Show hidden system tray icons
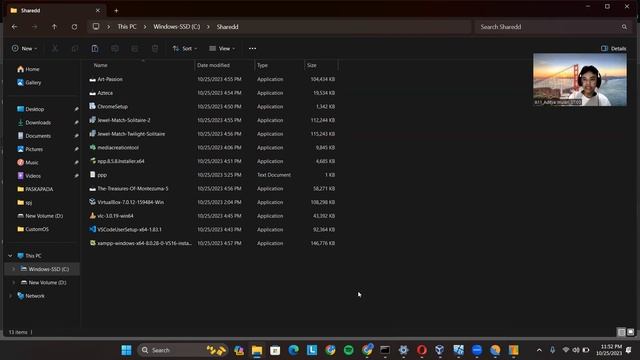 coord(539,350)
